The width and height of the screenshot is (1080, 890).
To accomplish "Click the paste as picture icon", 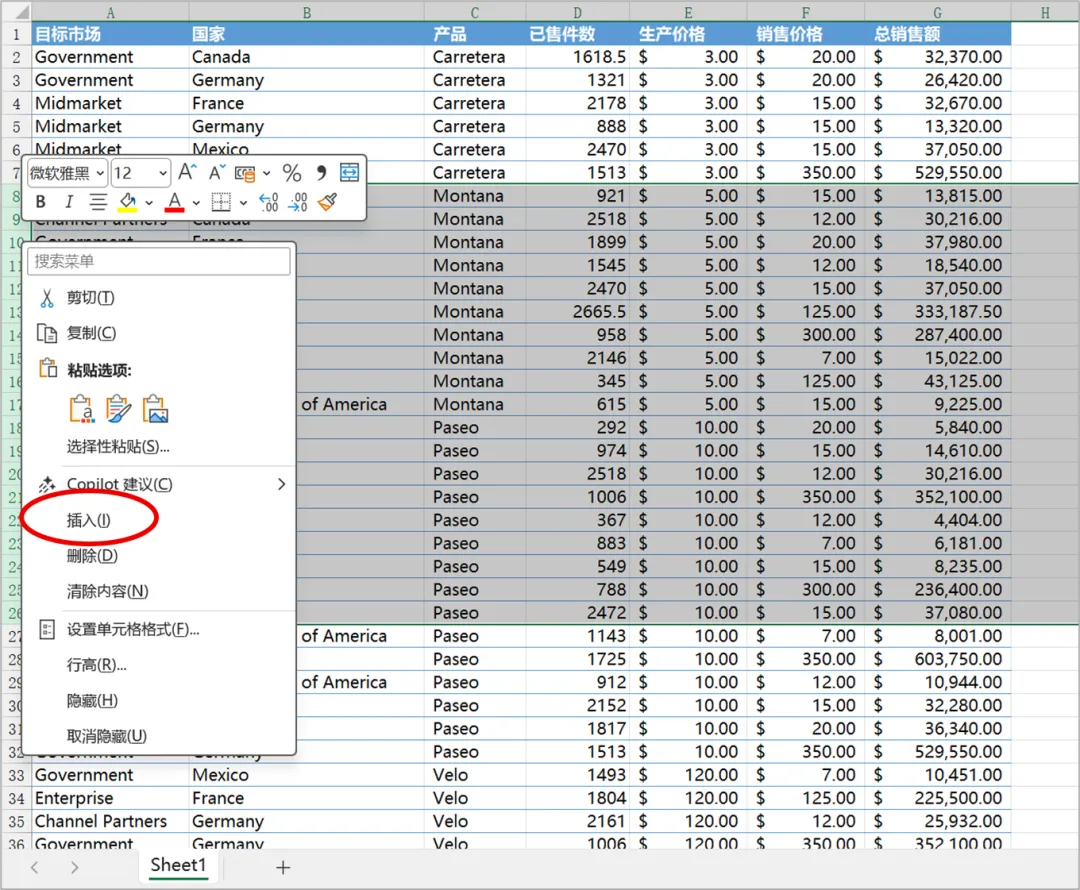I will click(x=156, y=408).
